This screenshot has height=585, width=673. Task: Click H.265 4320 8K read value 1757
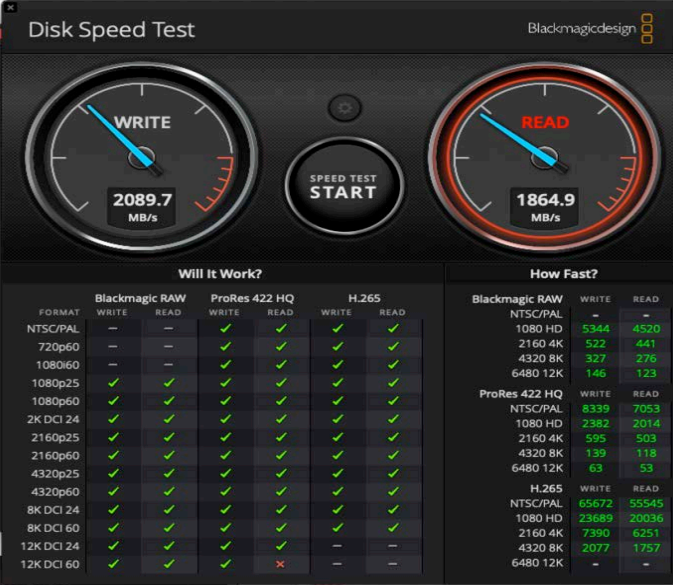(646, 548)
